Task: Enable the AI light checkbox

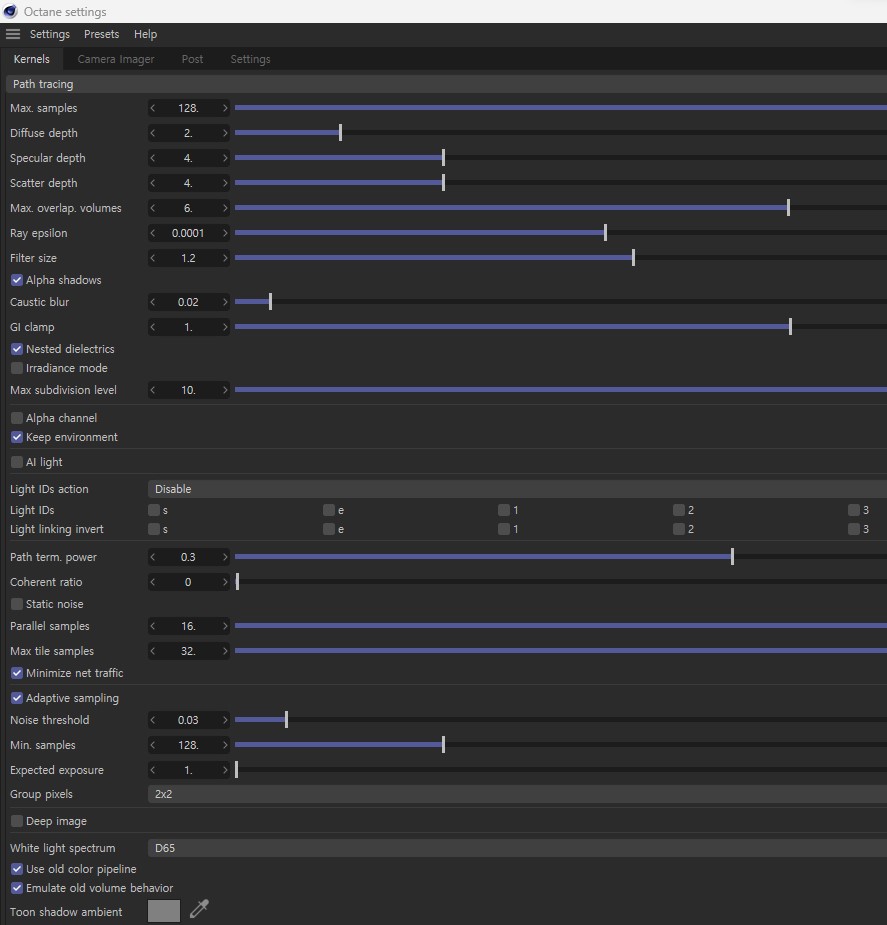Action: pos(17,462)
